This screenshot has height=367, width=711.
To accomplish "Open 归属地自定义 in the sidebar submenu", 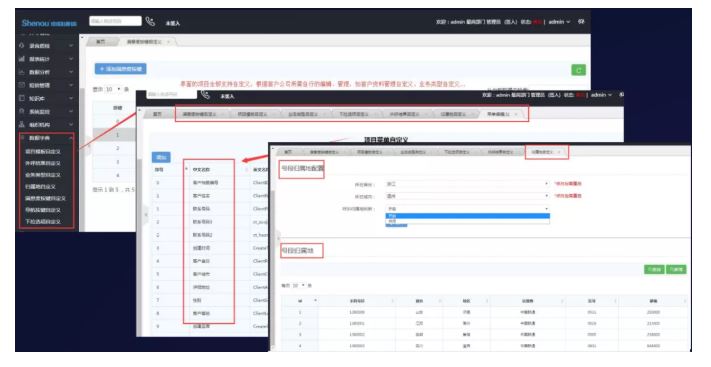I will [x=41, y=186].
